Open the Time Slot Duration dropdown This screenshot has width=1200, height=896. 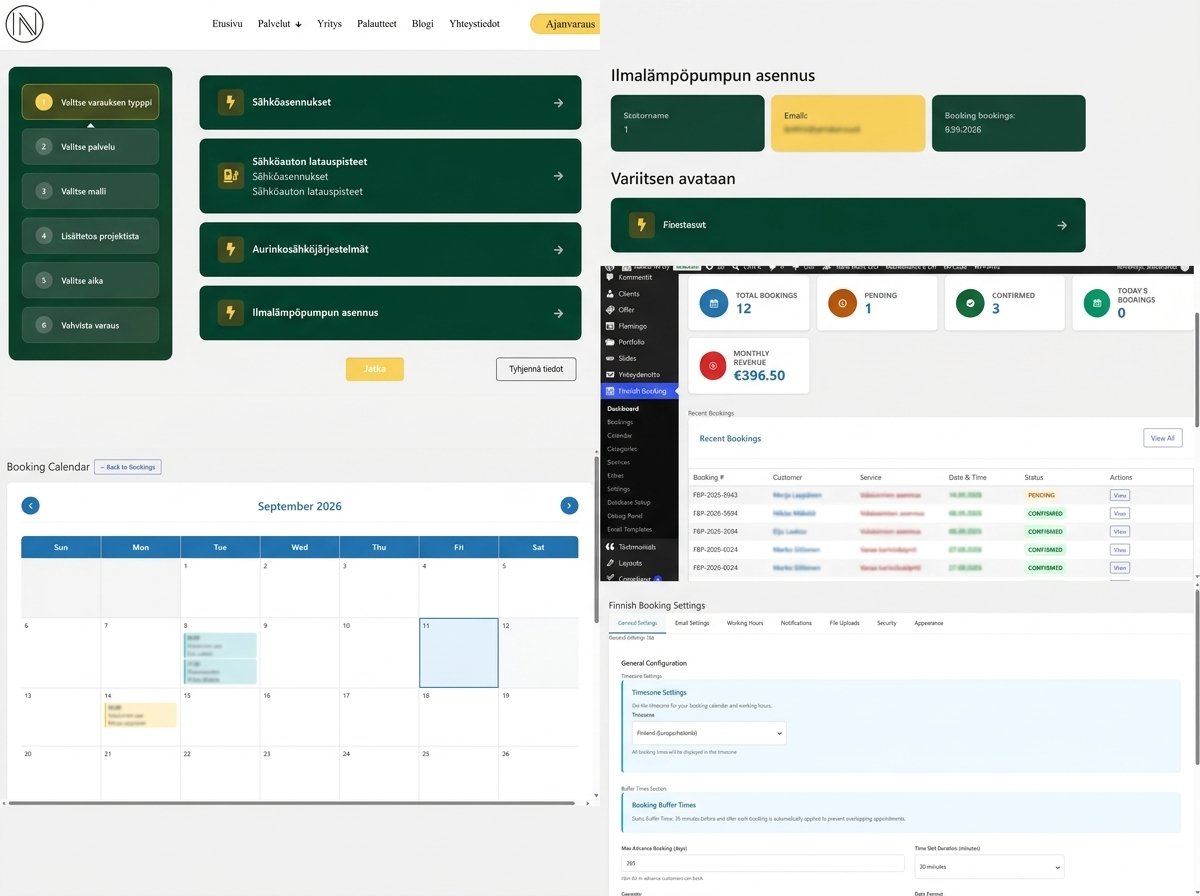(x=989, y=867)
